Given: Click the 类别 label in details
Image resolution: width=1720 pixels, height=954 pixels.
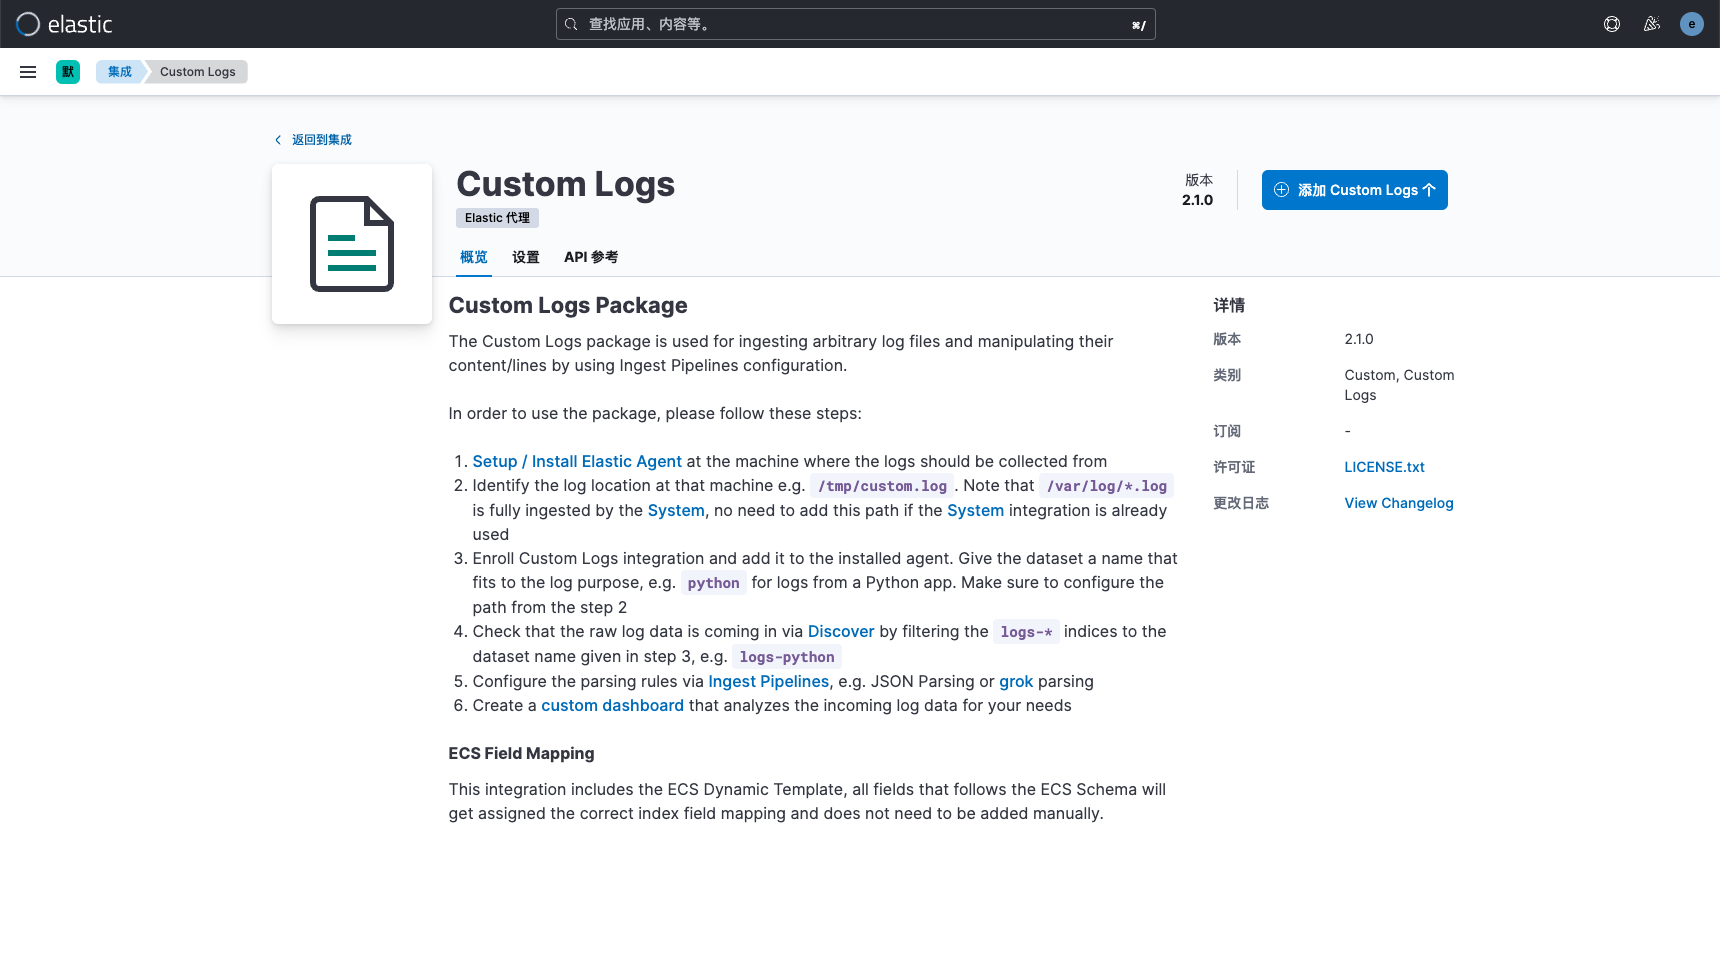Looking at the screenshot, I should (x=1227, y=375).
